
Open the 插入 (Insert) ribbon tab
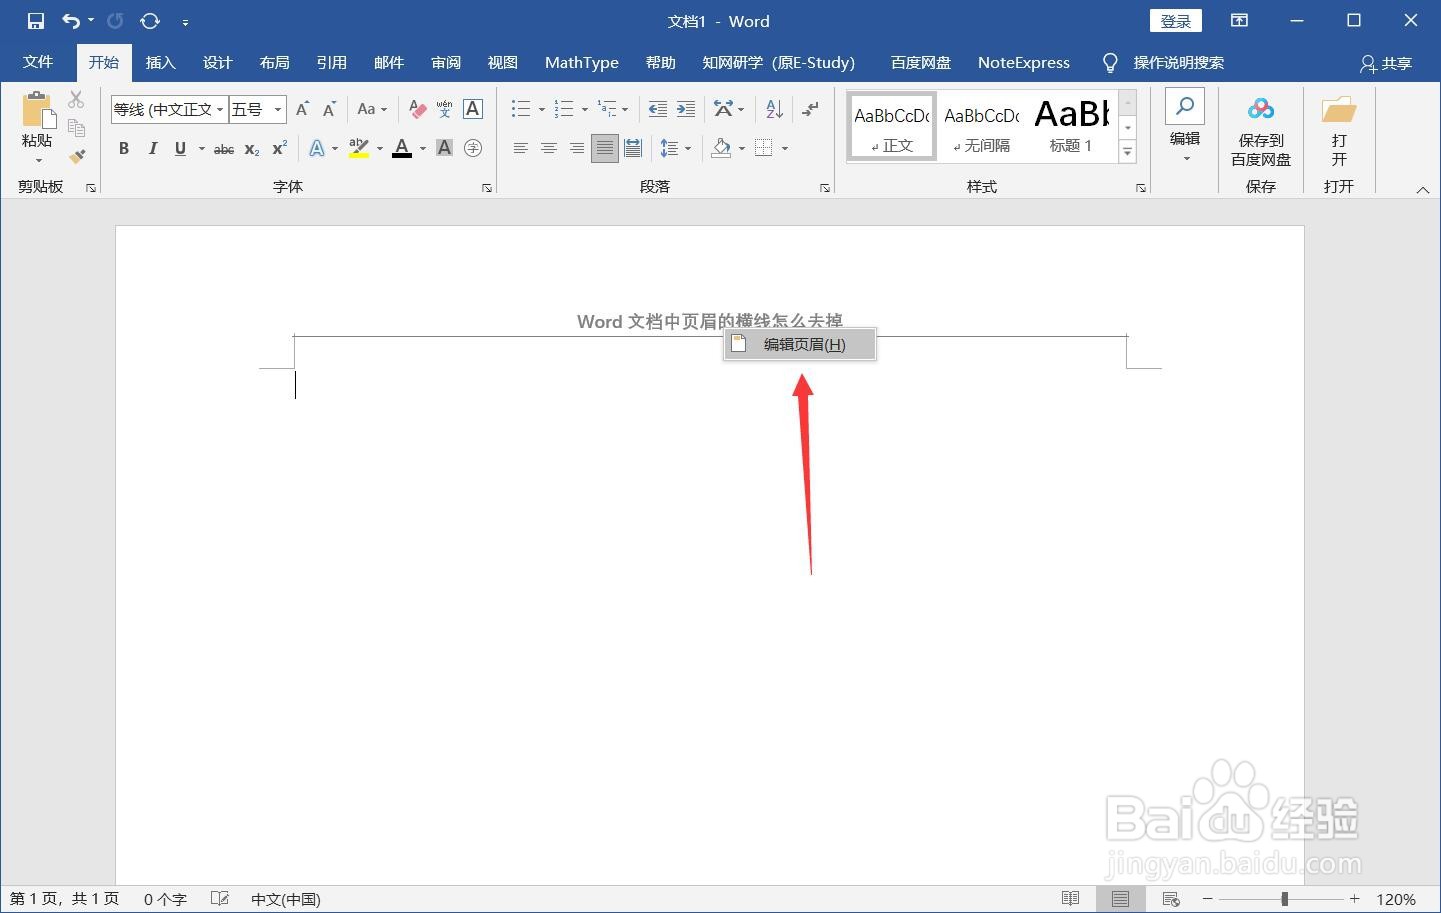pyautogui.click(x=161, y=63)
